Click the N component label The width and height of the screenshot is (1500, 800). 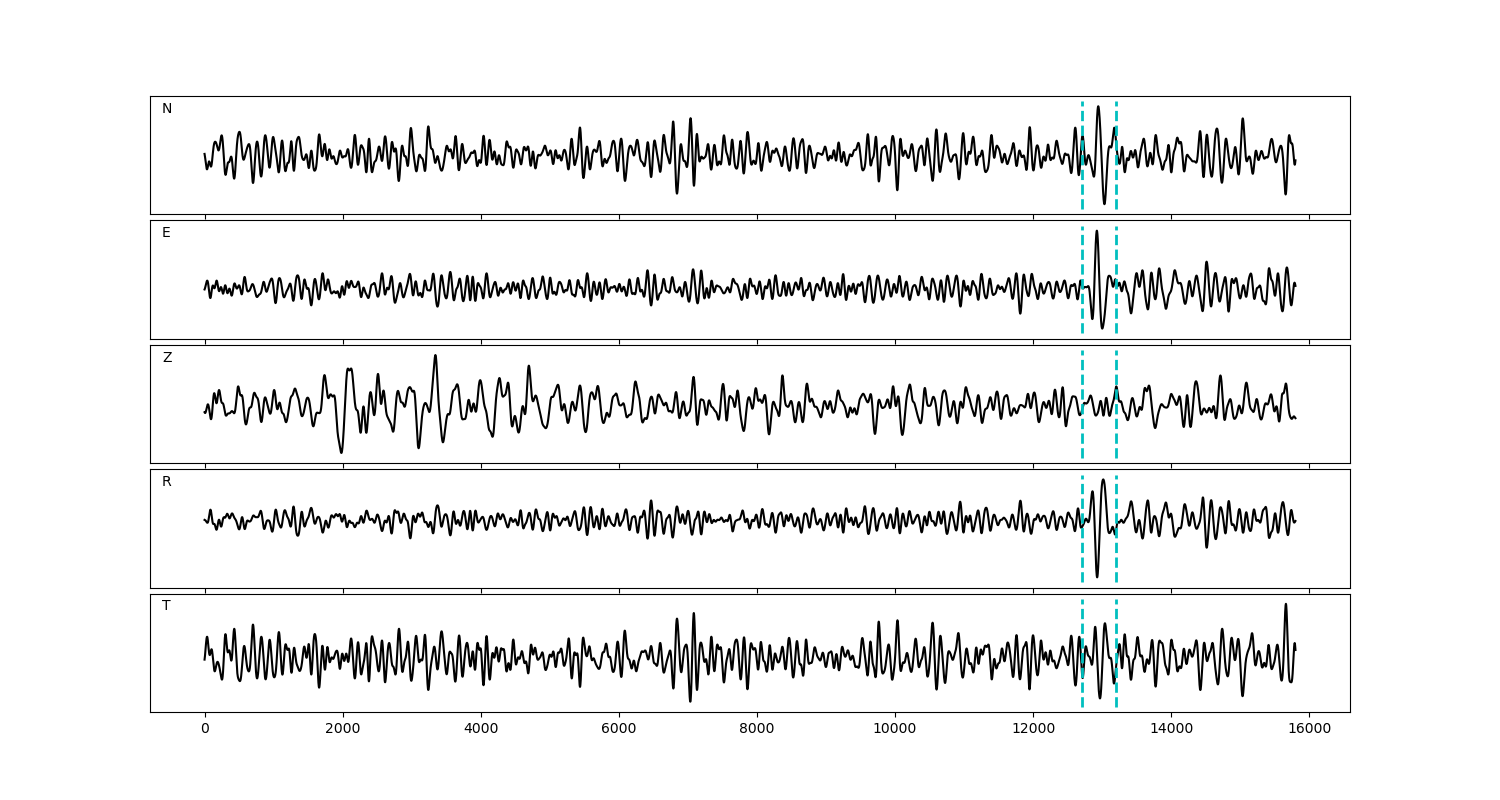tap(167, 109)
